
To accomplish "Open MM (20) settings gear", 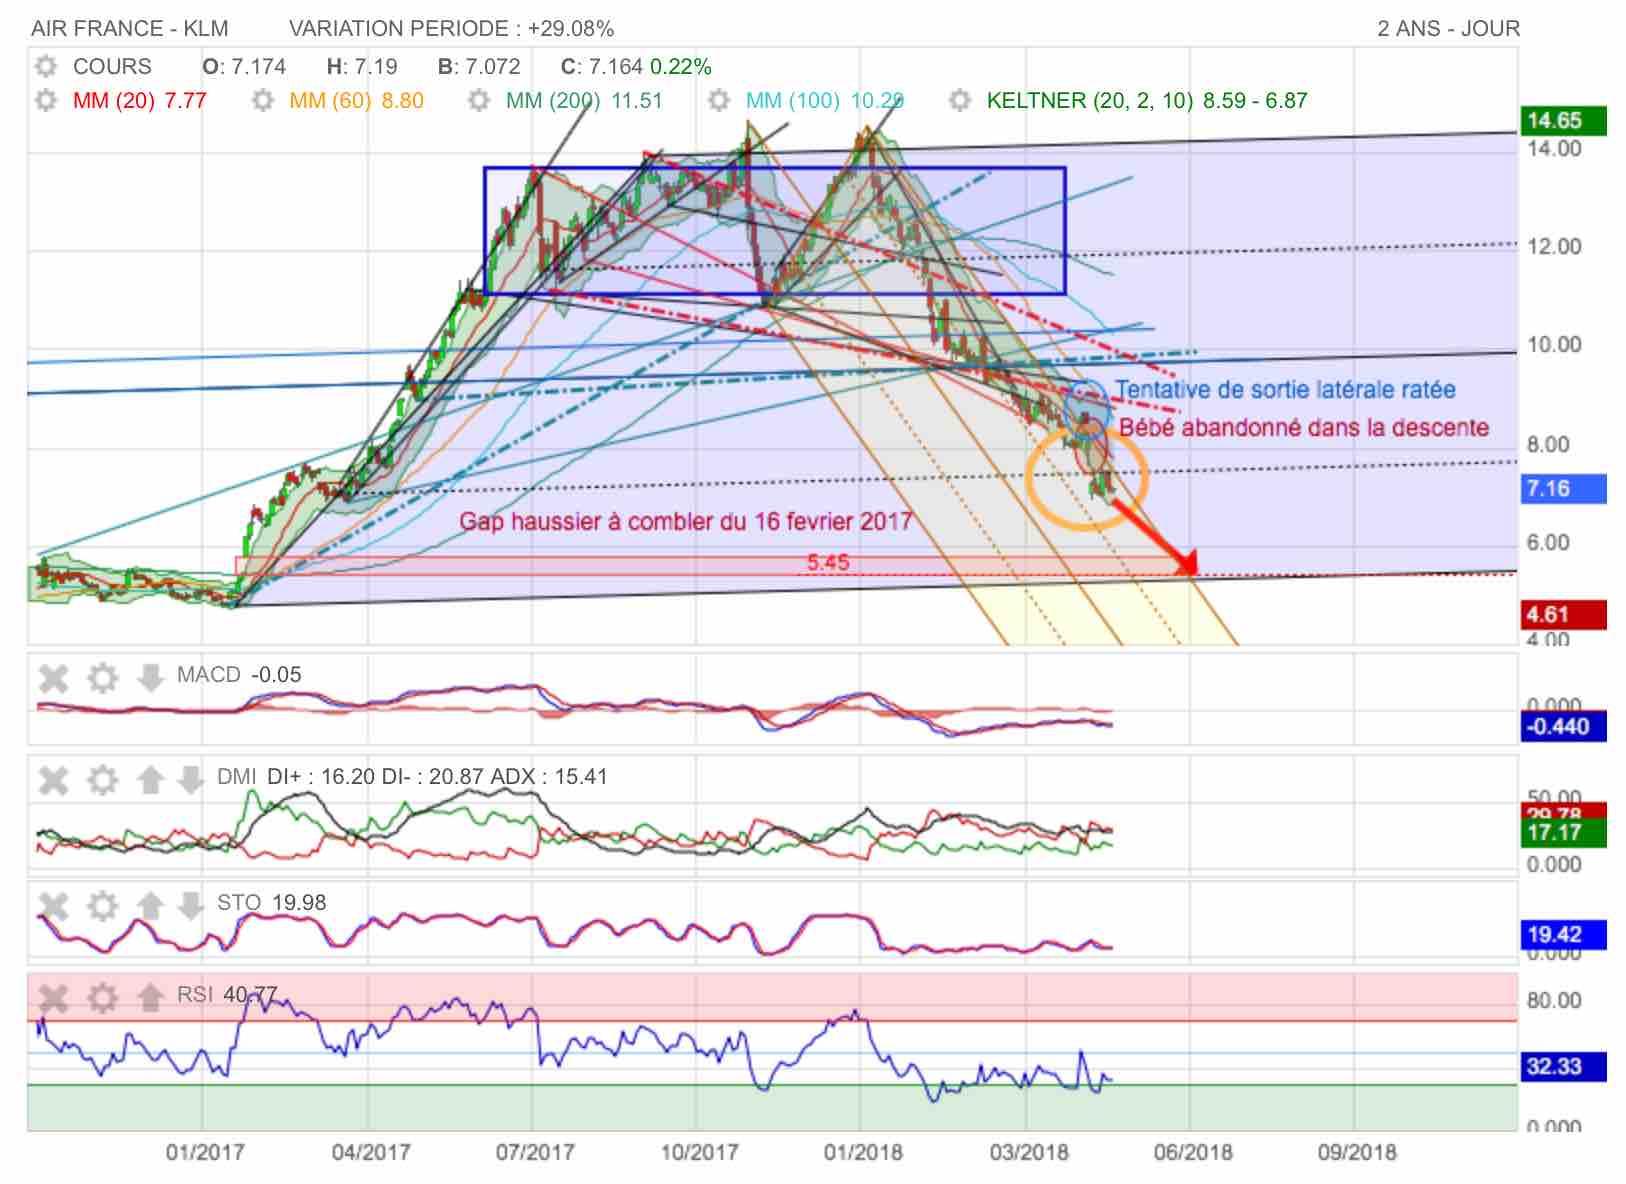I will pyautogui.click(x=45, y=101).
